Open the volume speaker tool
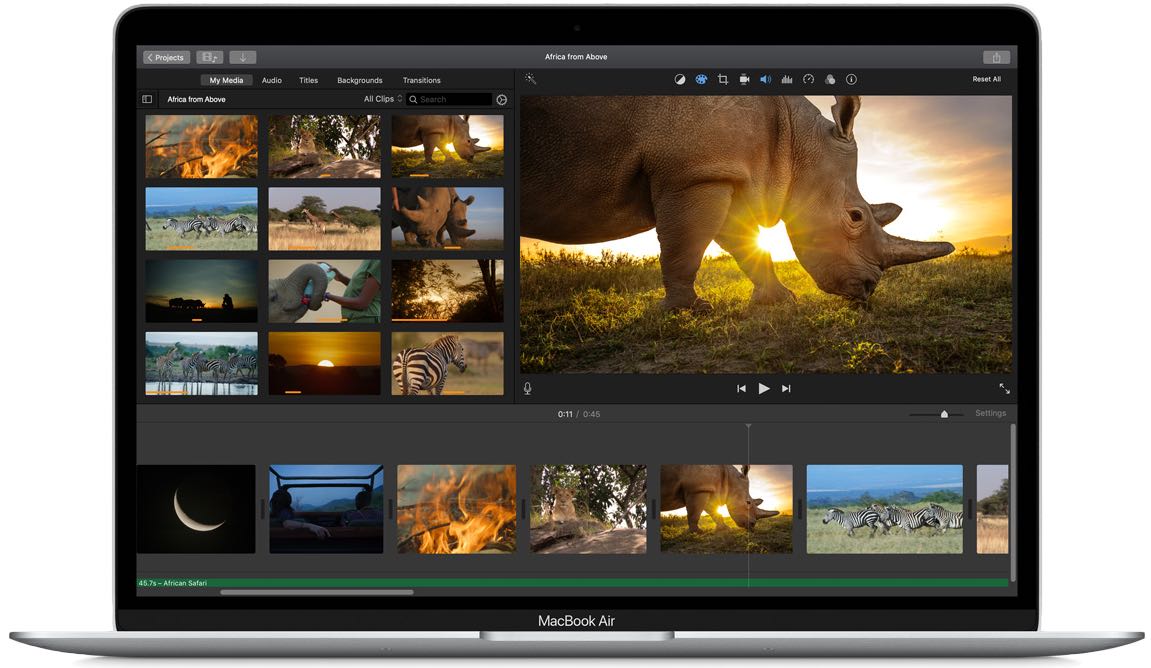 click(765, 79)
